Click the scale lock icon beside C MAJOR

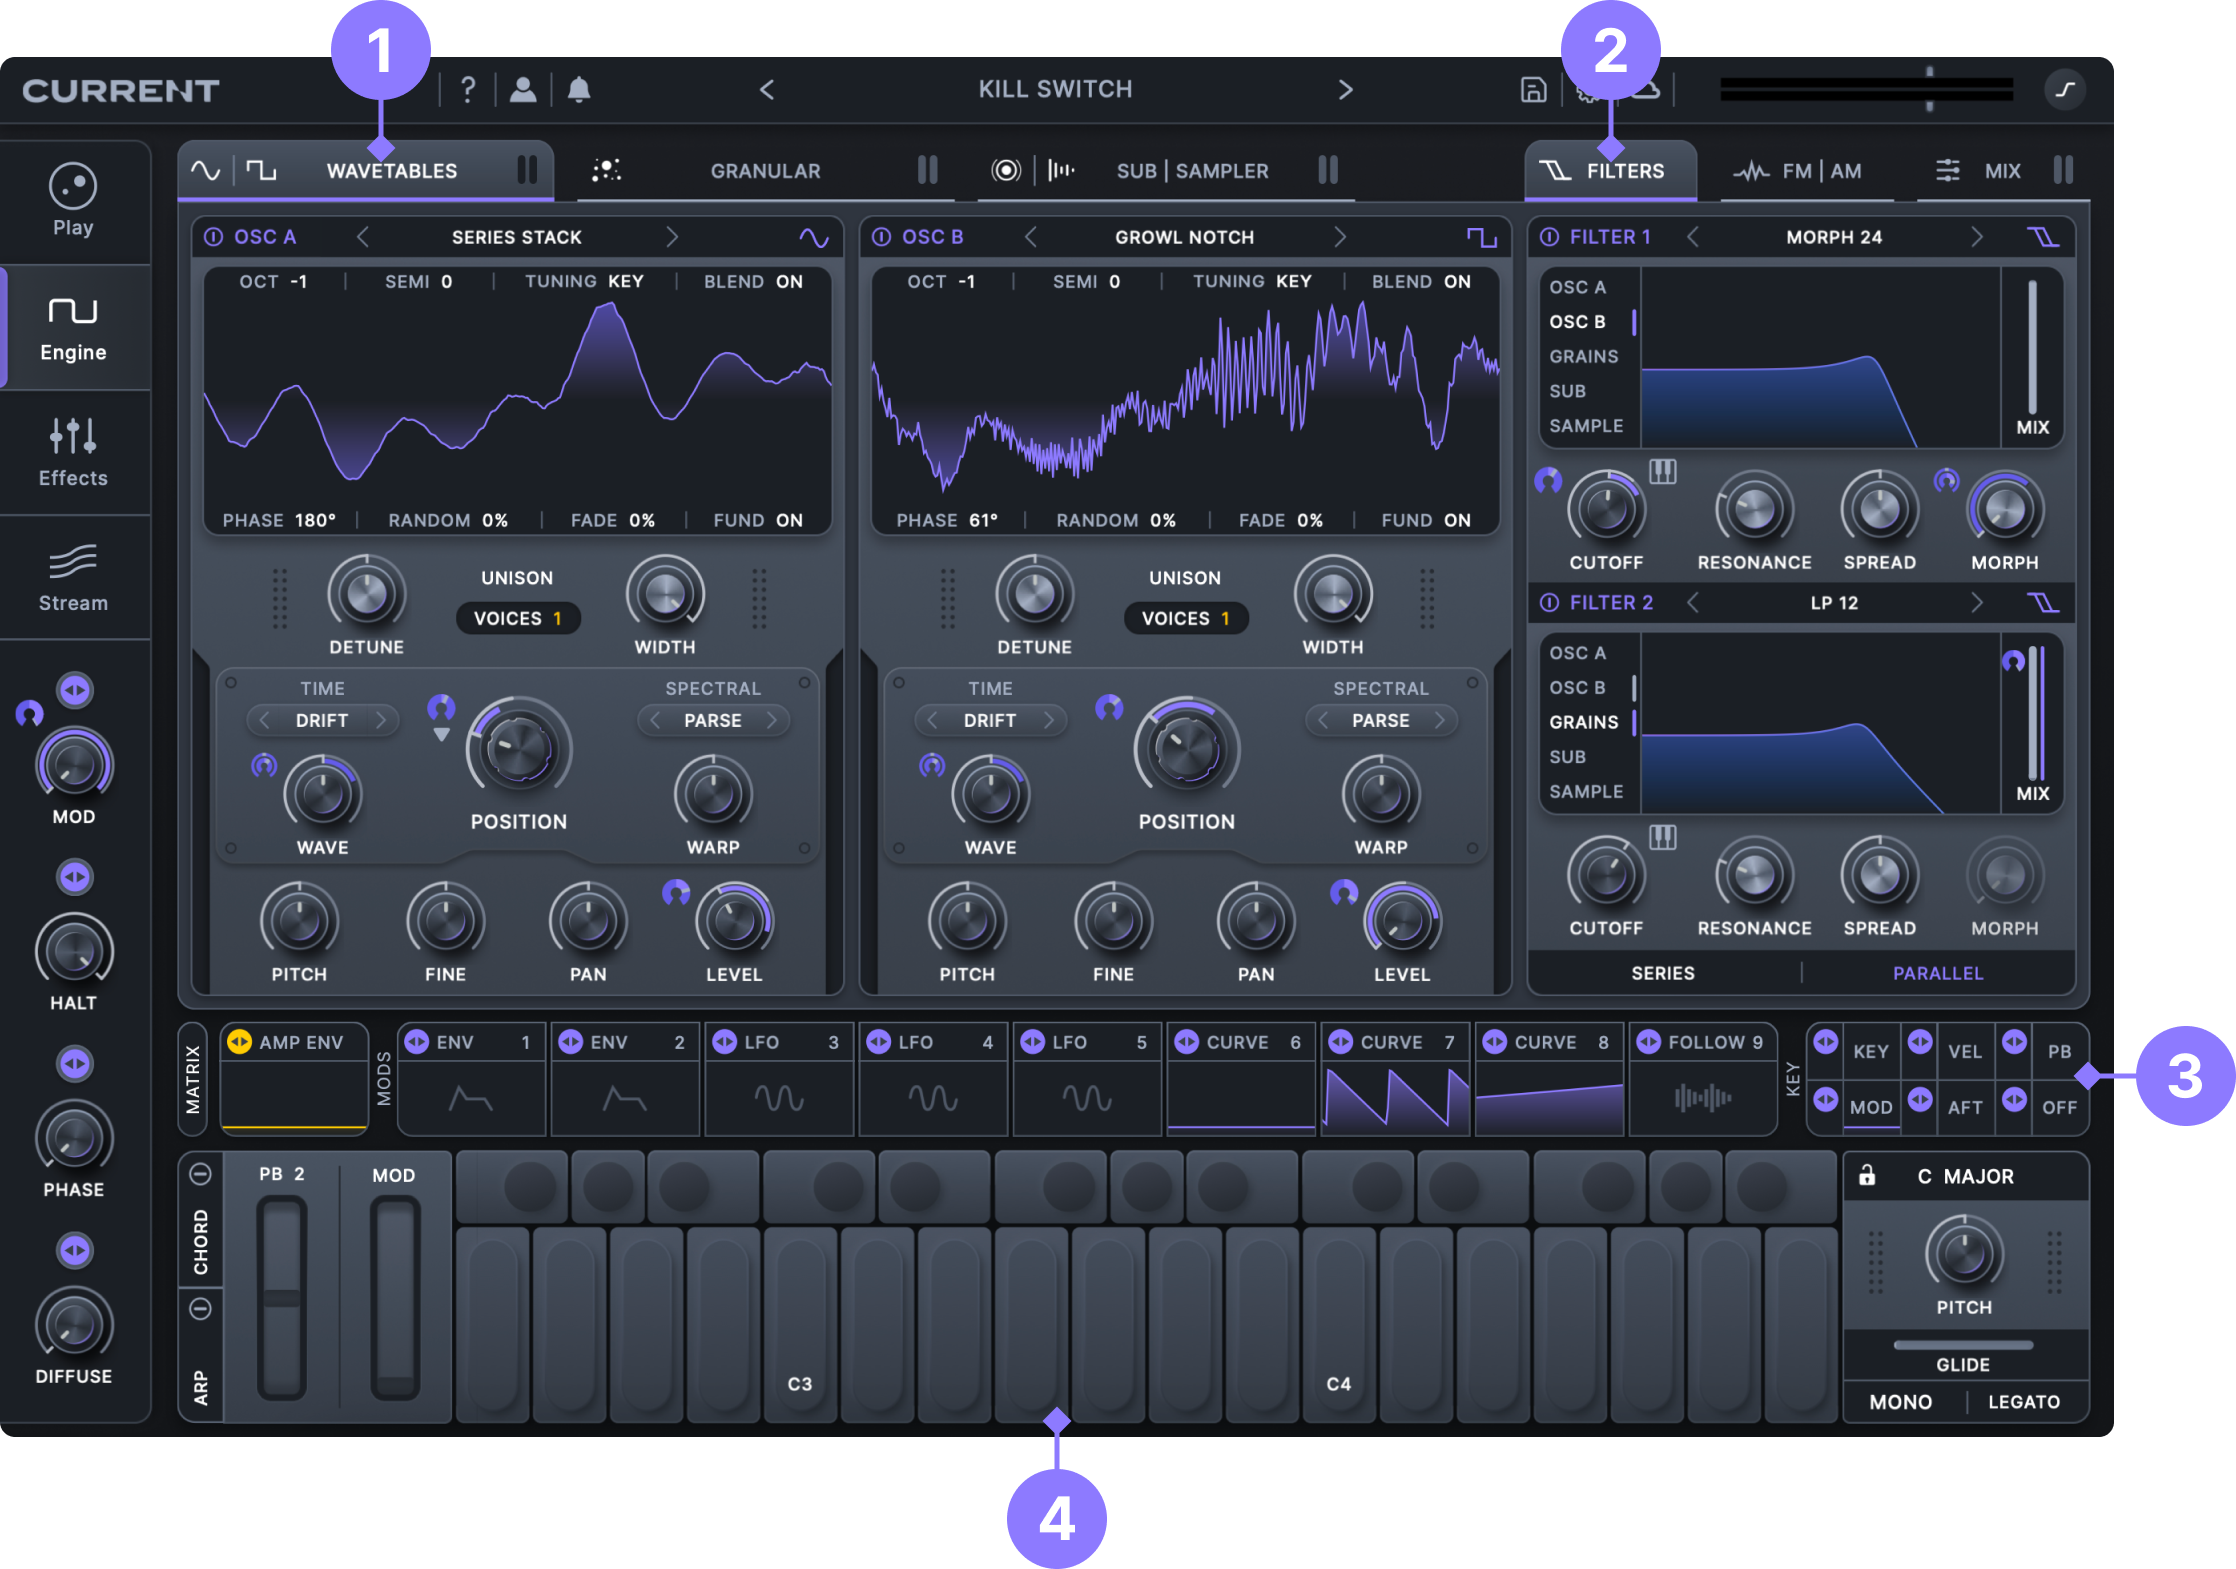pyautogui.click(x=1867, y=1176)
